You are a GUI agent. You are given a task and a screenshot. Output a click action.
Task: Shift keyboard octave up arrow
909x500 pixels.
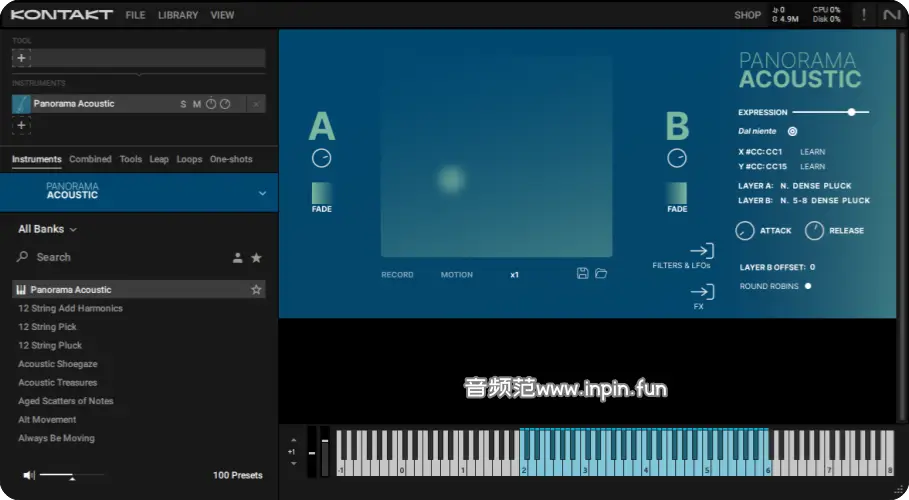point(293,440)
